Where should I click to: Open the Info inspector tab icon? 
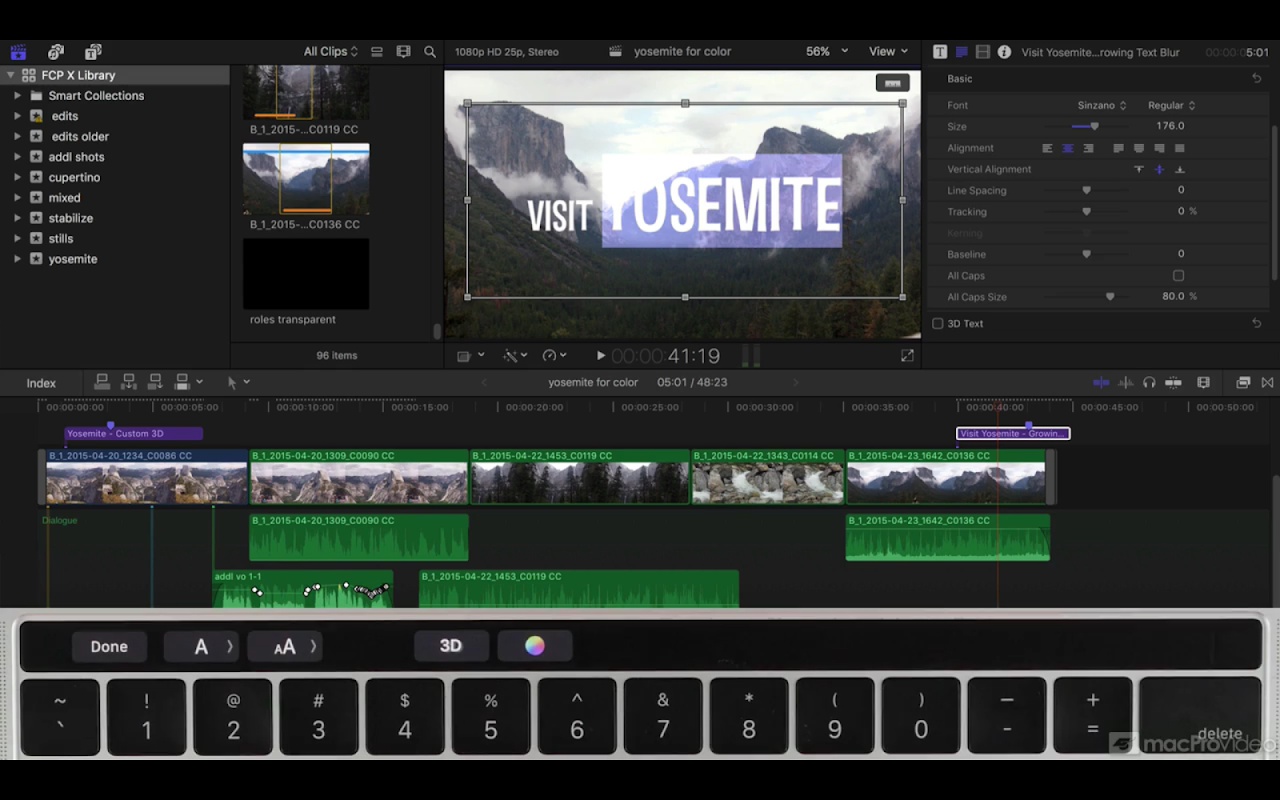pyautogui.click(x=1004, y=52)
